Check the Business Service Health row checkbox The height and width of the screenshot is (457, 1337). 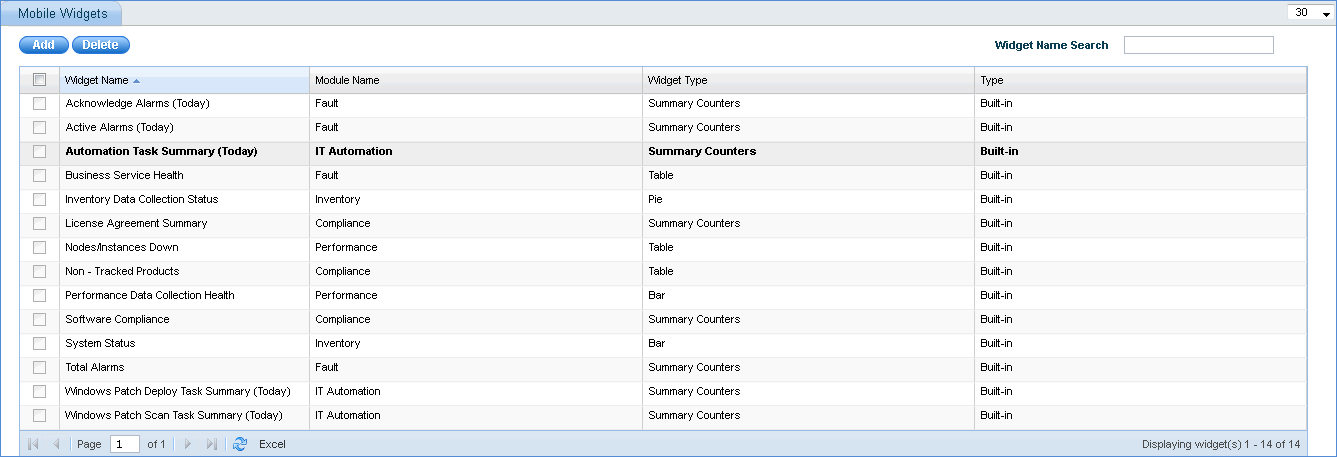pyautogui.click(x=40, y=176)
